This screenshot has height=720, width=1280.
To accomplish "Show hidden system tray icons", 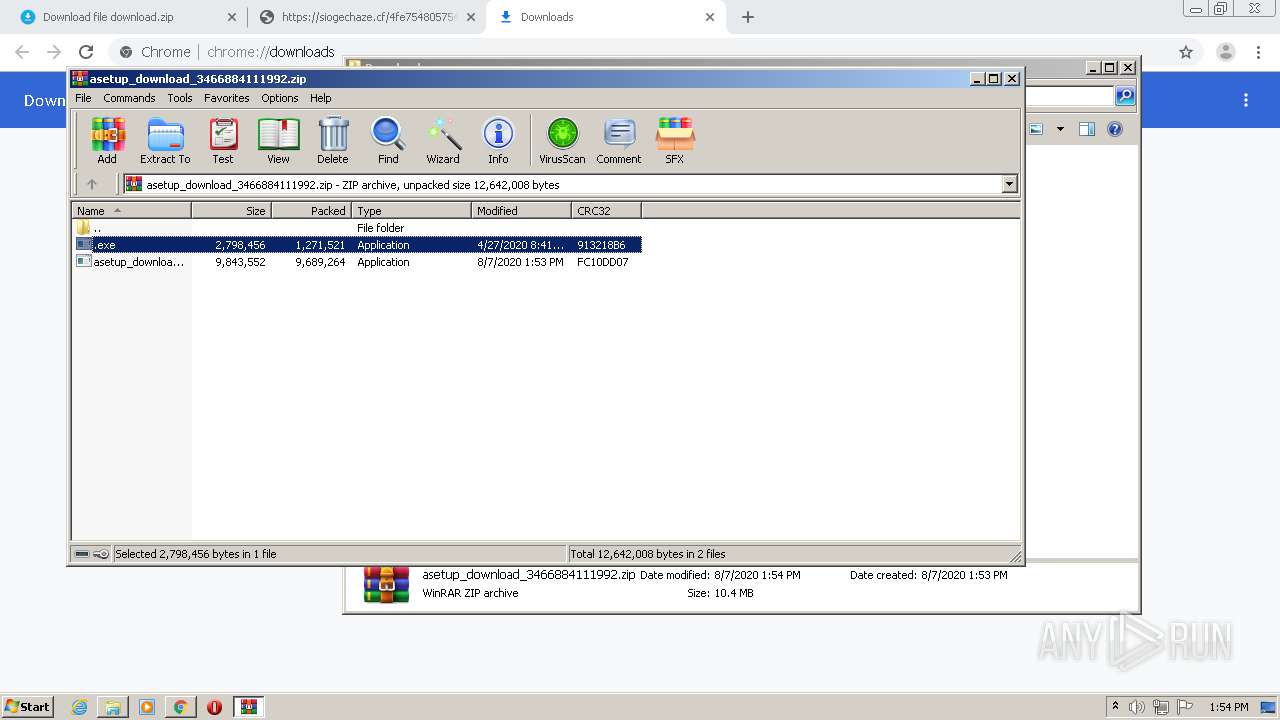I will [x=1116, y=707].
